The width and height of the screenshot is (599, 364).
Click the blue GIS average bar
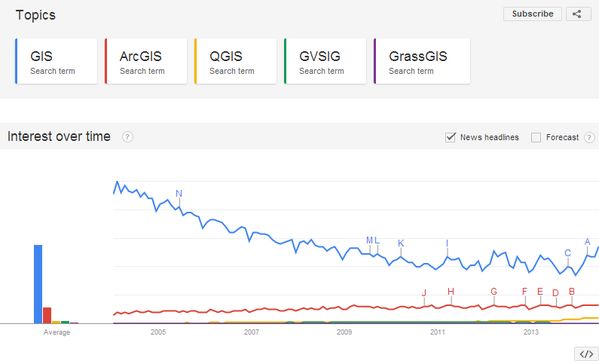pyautogui.click(x=38, y=284)
